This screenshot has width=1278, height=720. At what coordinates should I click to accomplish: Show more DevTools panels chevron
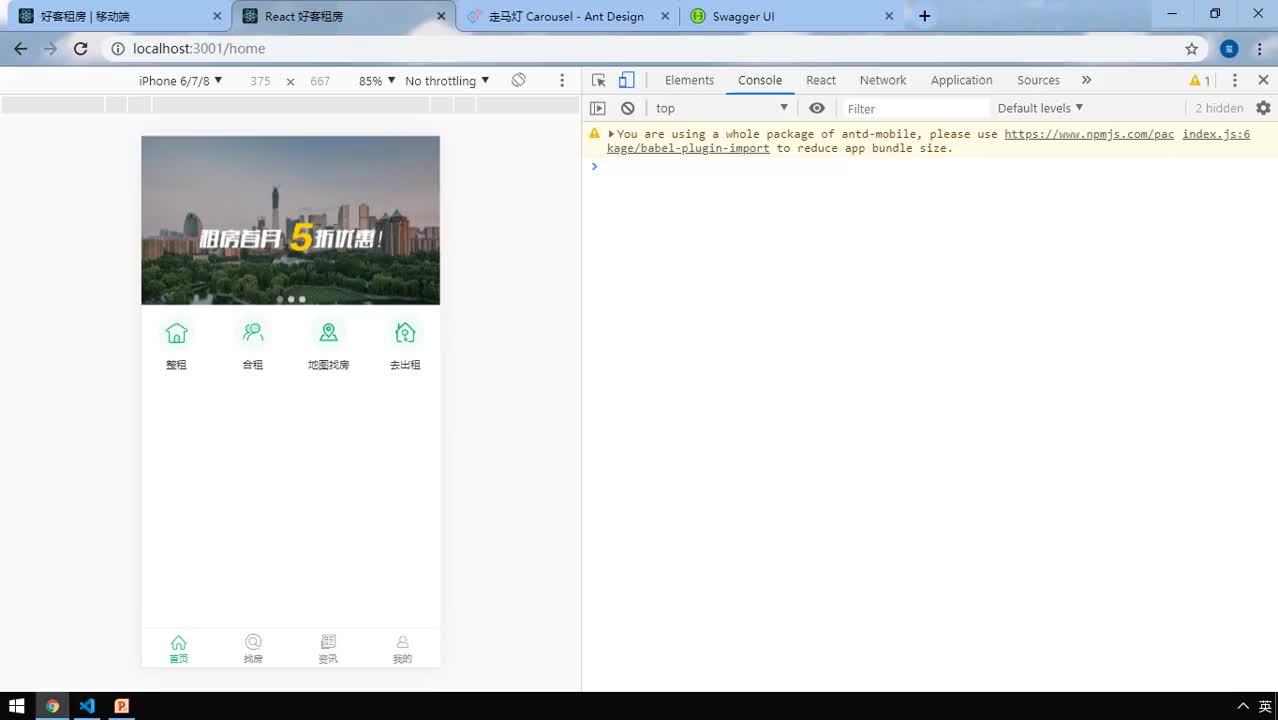[1086, 80]
